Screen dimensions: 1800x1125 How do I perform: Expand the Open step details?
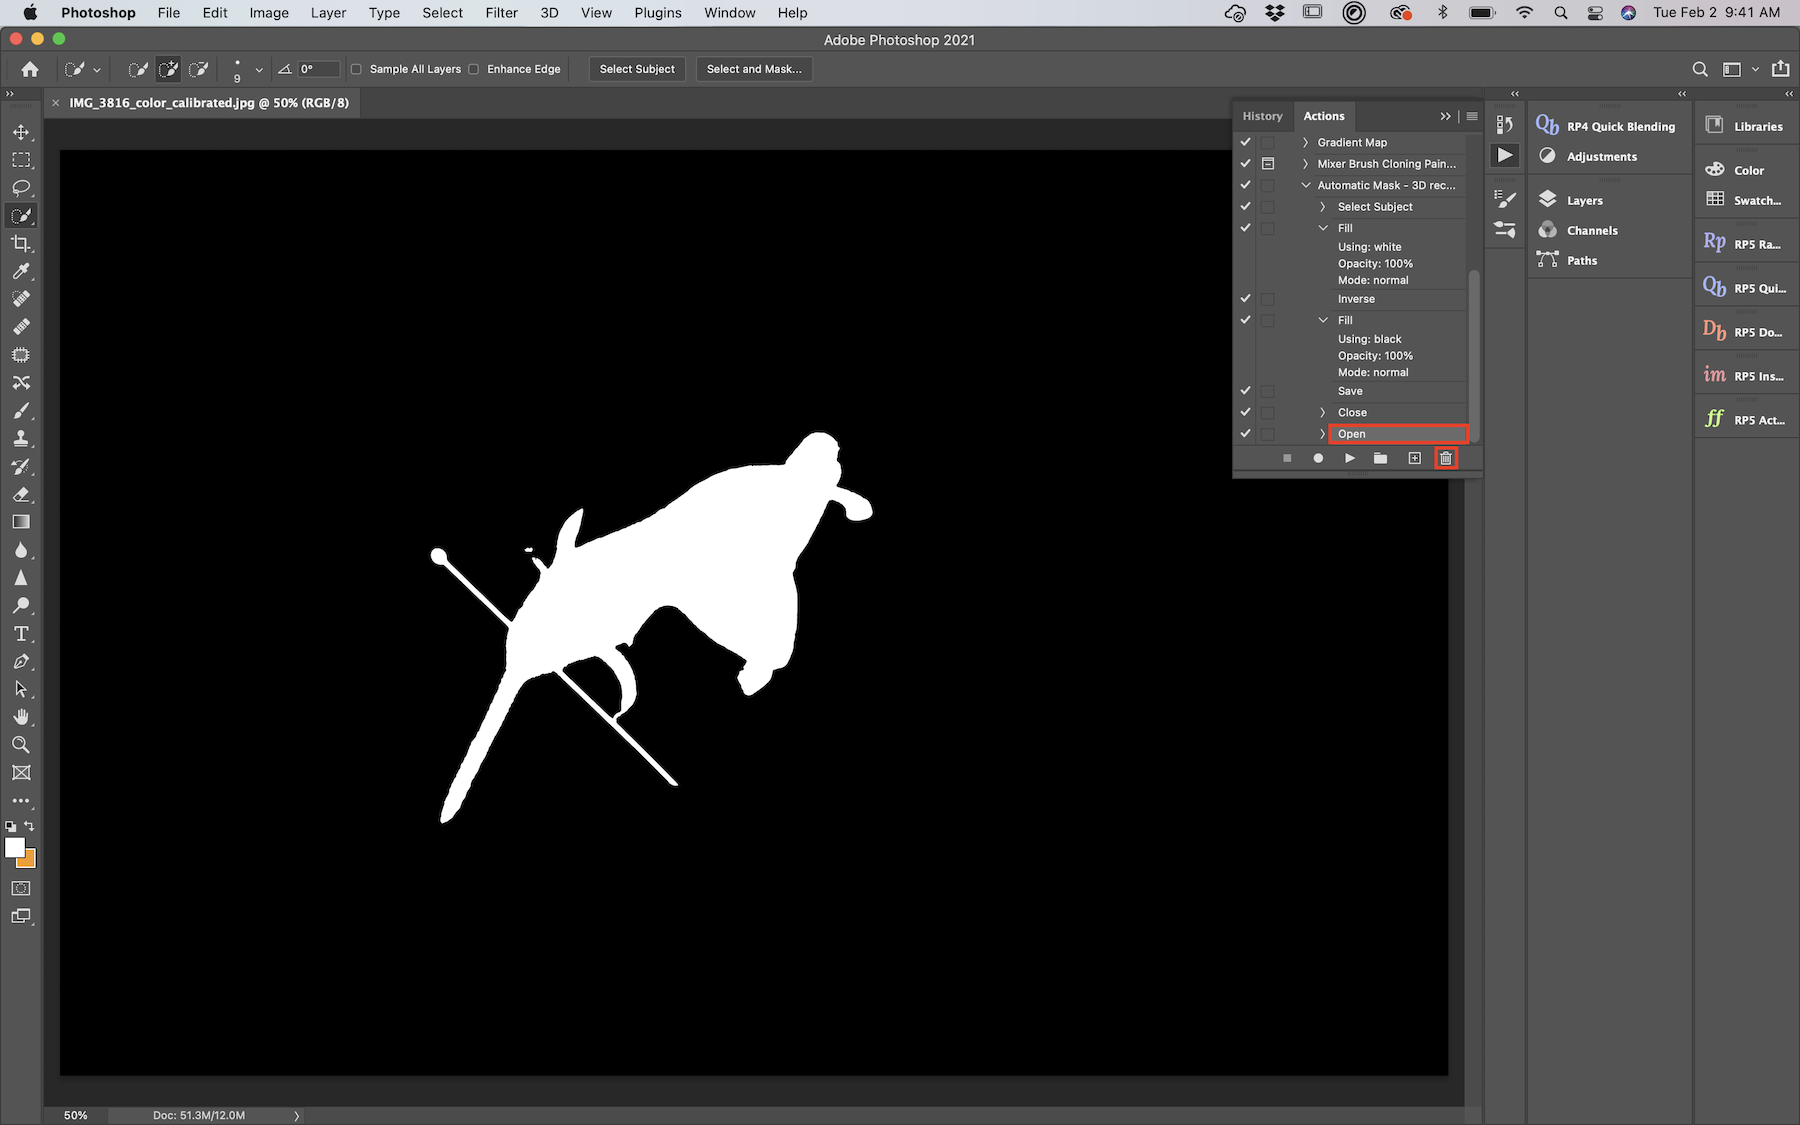coord(1323,434)
